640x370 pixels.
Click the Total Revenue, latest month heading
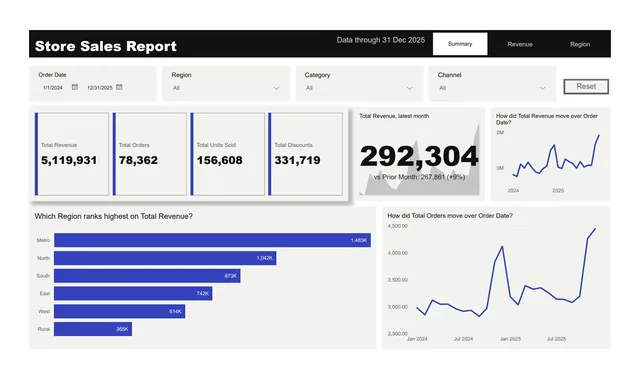394,116
